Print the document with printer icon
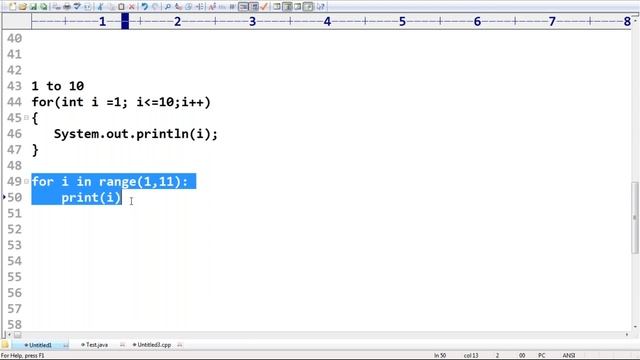640x360 pixels. pyautogui.click(x=67, y=7)
